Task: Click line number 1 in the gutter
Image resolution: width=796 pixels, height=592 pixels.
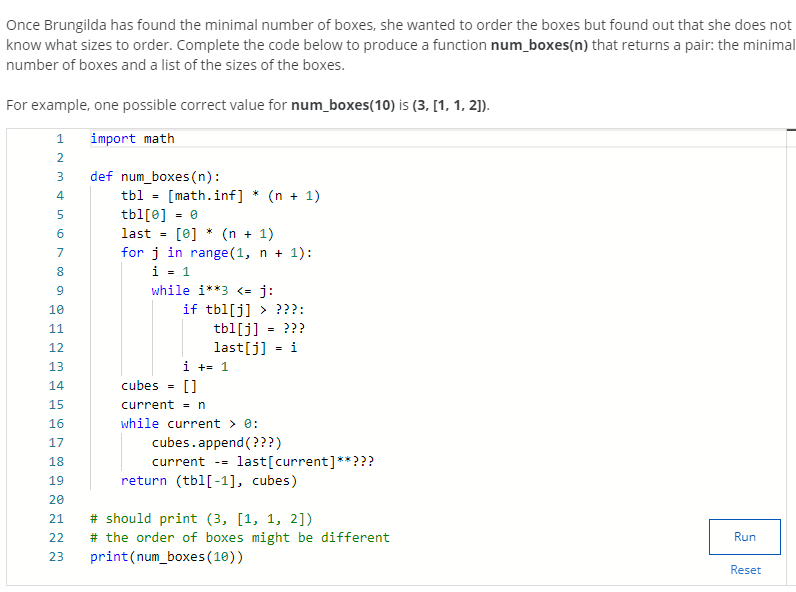Action: click(60, 139)
